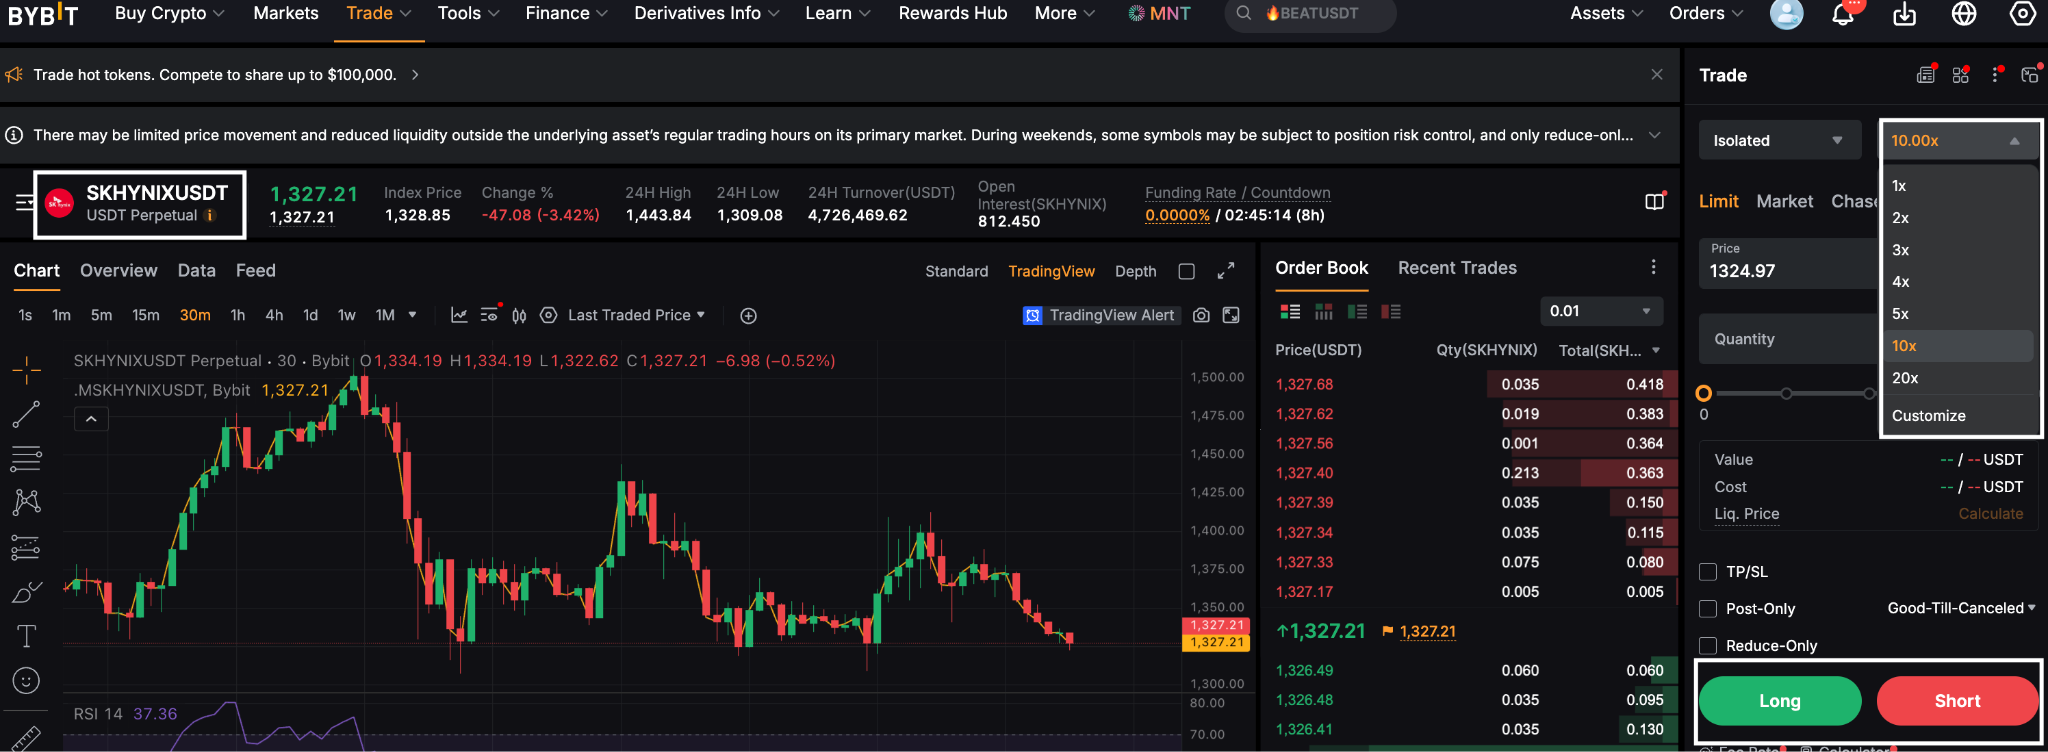Open the language globe icon
Screen dimensions: 2048x752
tap(1964, 14)
